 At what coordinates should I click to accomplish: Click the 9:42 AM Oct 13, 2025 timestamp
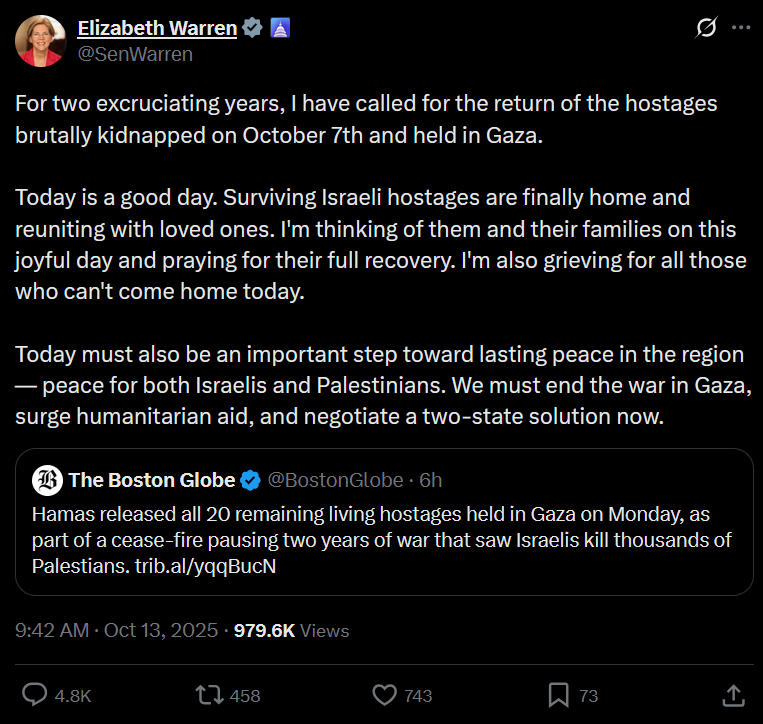pos(118,631)
